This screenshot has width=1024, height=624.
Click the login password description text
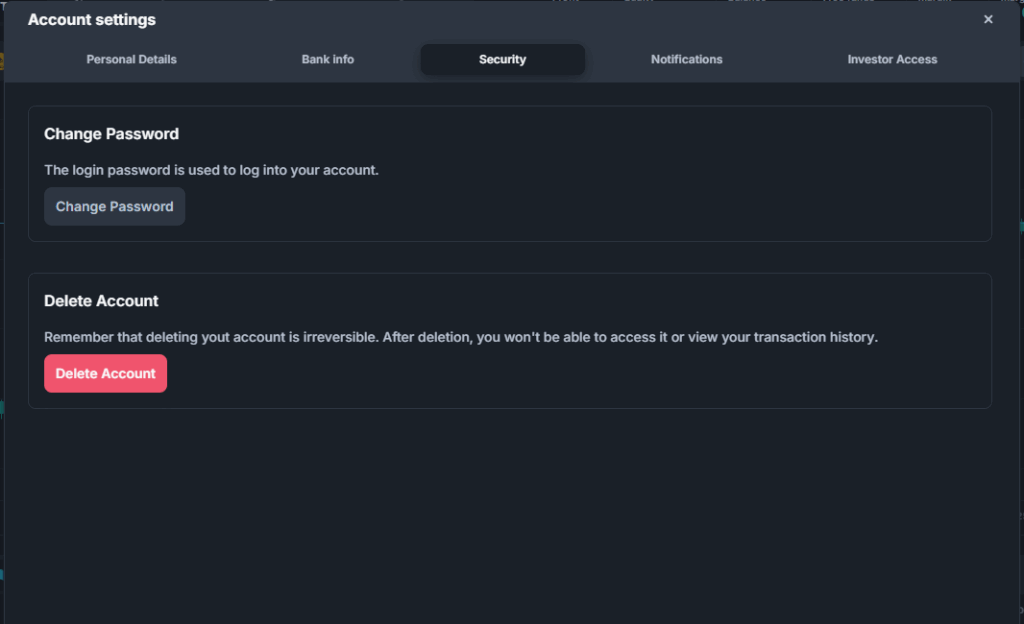pyautogui.click(x=211, y=170)
